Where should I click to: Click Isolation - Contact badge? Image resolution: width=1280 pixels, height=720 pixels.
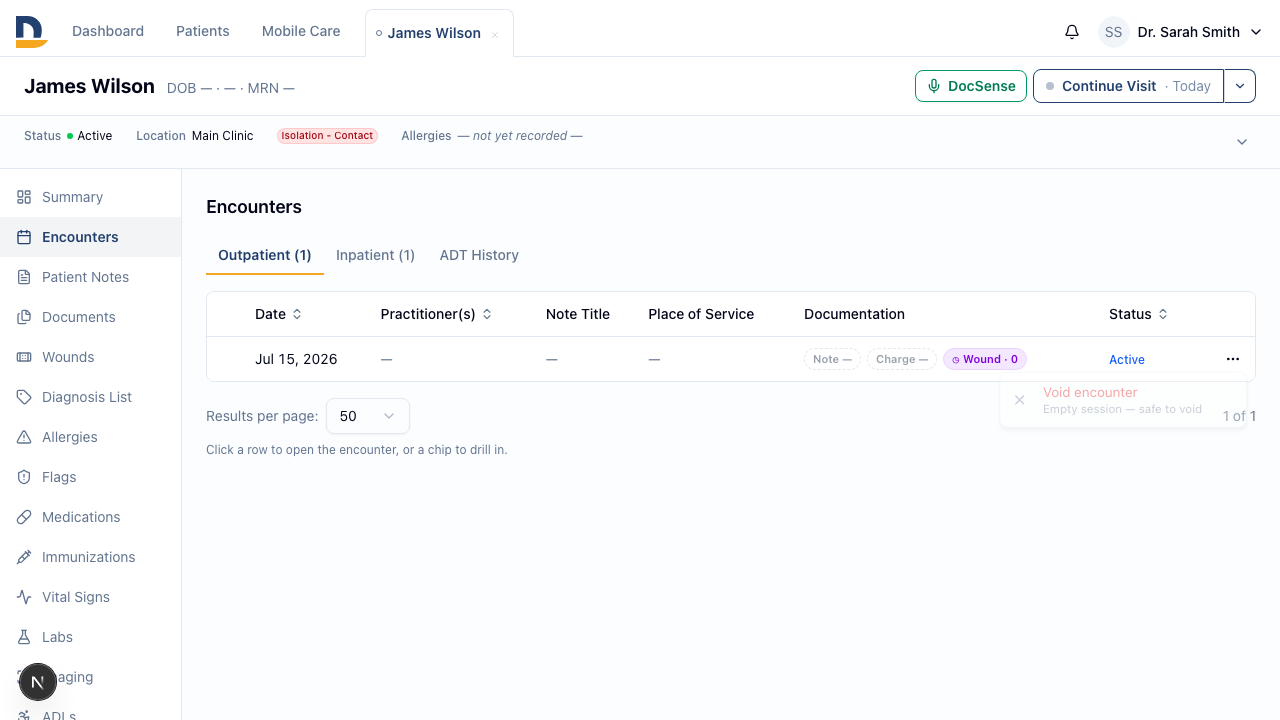point(327,136)
